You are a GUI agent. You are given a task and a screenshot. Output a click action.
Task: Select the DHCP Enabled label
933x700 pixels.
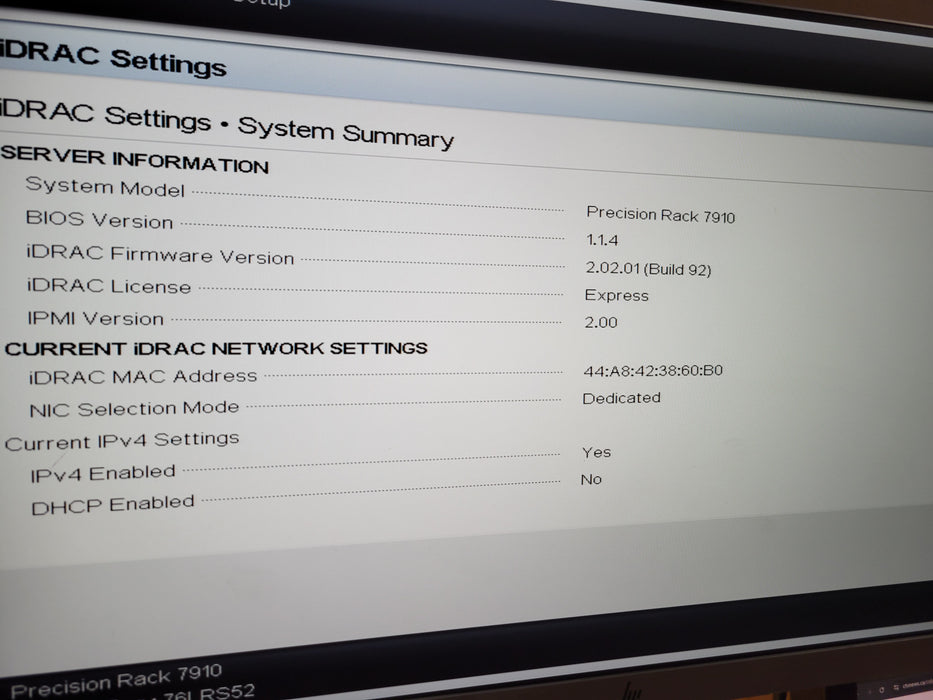tap(113, 505)
